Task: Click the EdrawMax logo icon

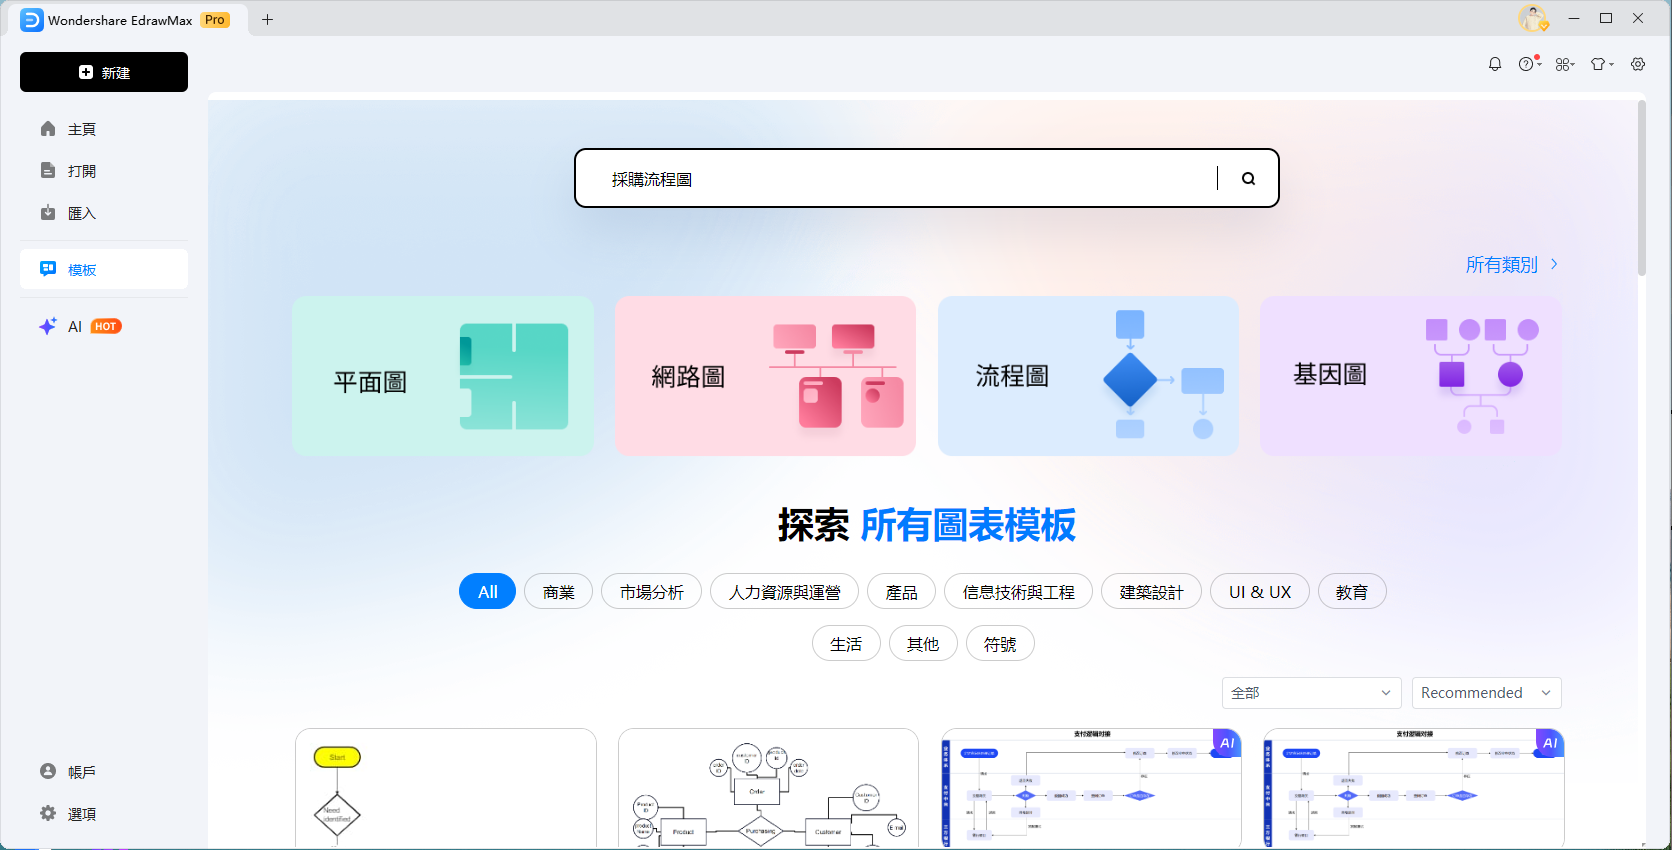Action: point(32,20)
